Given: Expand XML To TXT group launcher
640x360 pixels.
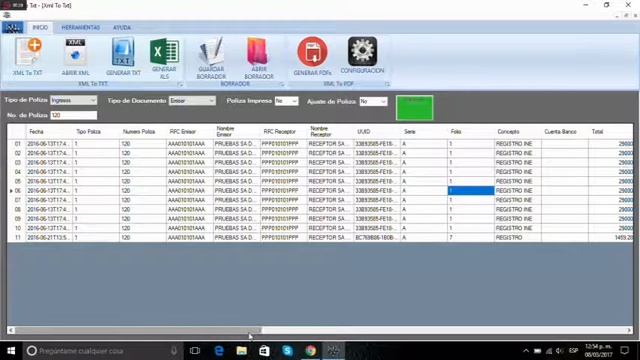Looking at the screenshot, I should tap(180, 84).
